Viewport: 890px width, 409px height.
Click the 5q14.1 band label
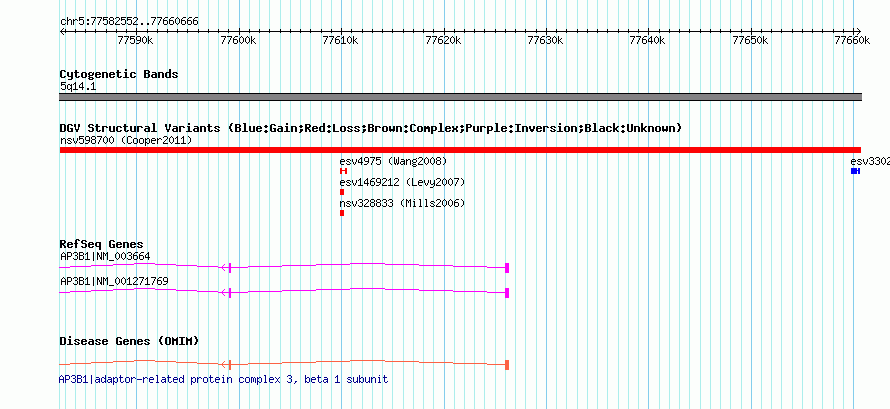pos(78,87)
